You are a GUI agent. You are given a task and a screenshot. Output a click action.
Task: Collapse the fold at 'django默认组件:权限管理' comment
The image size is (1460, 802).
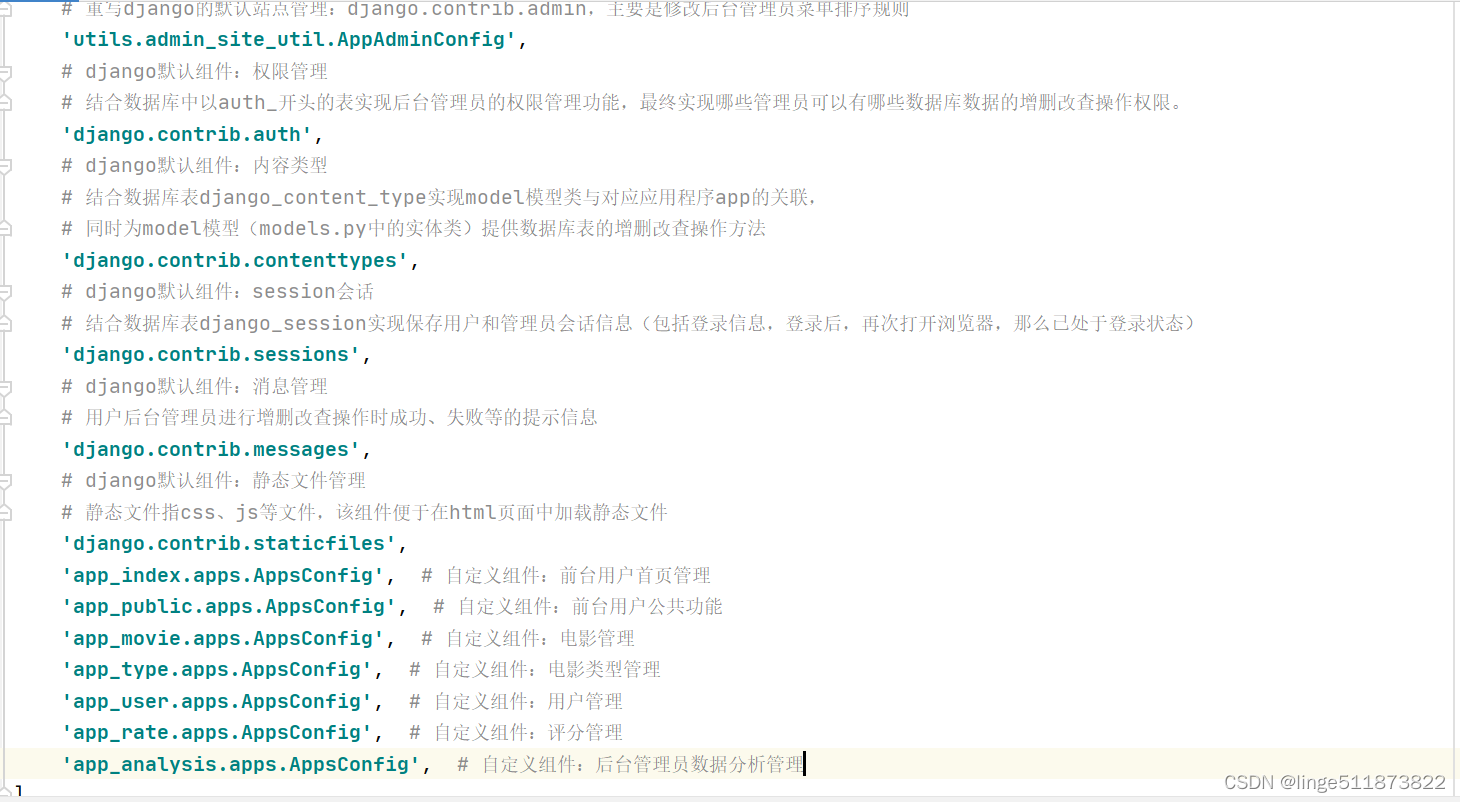pyautogui.click(x=5, y=72)
